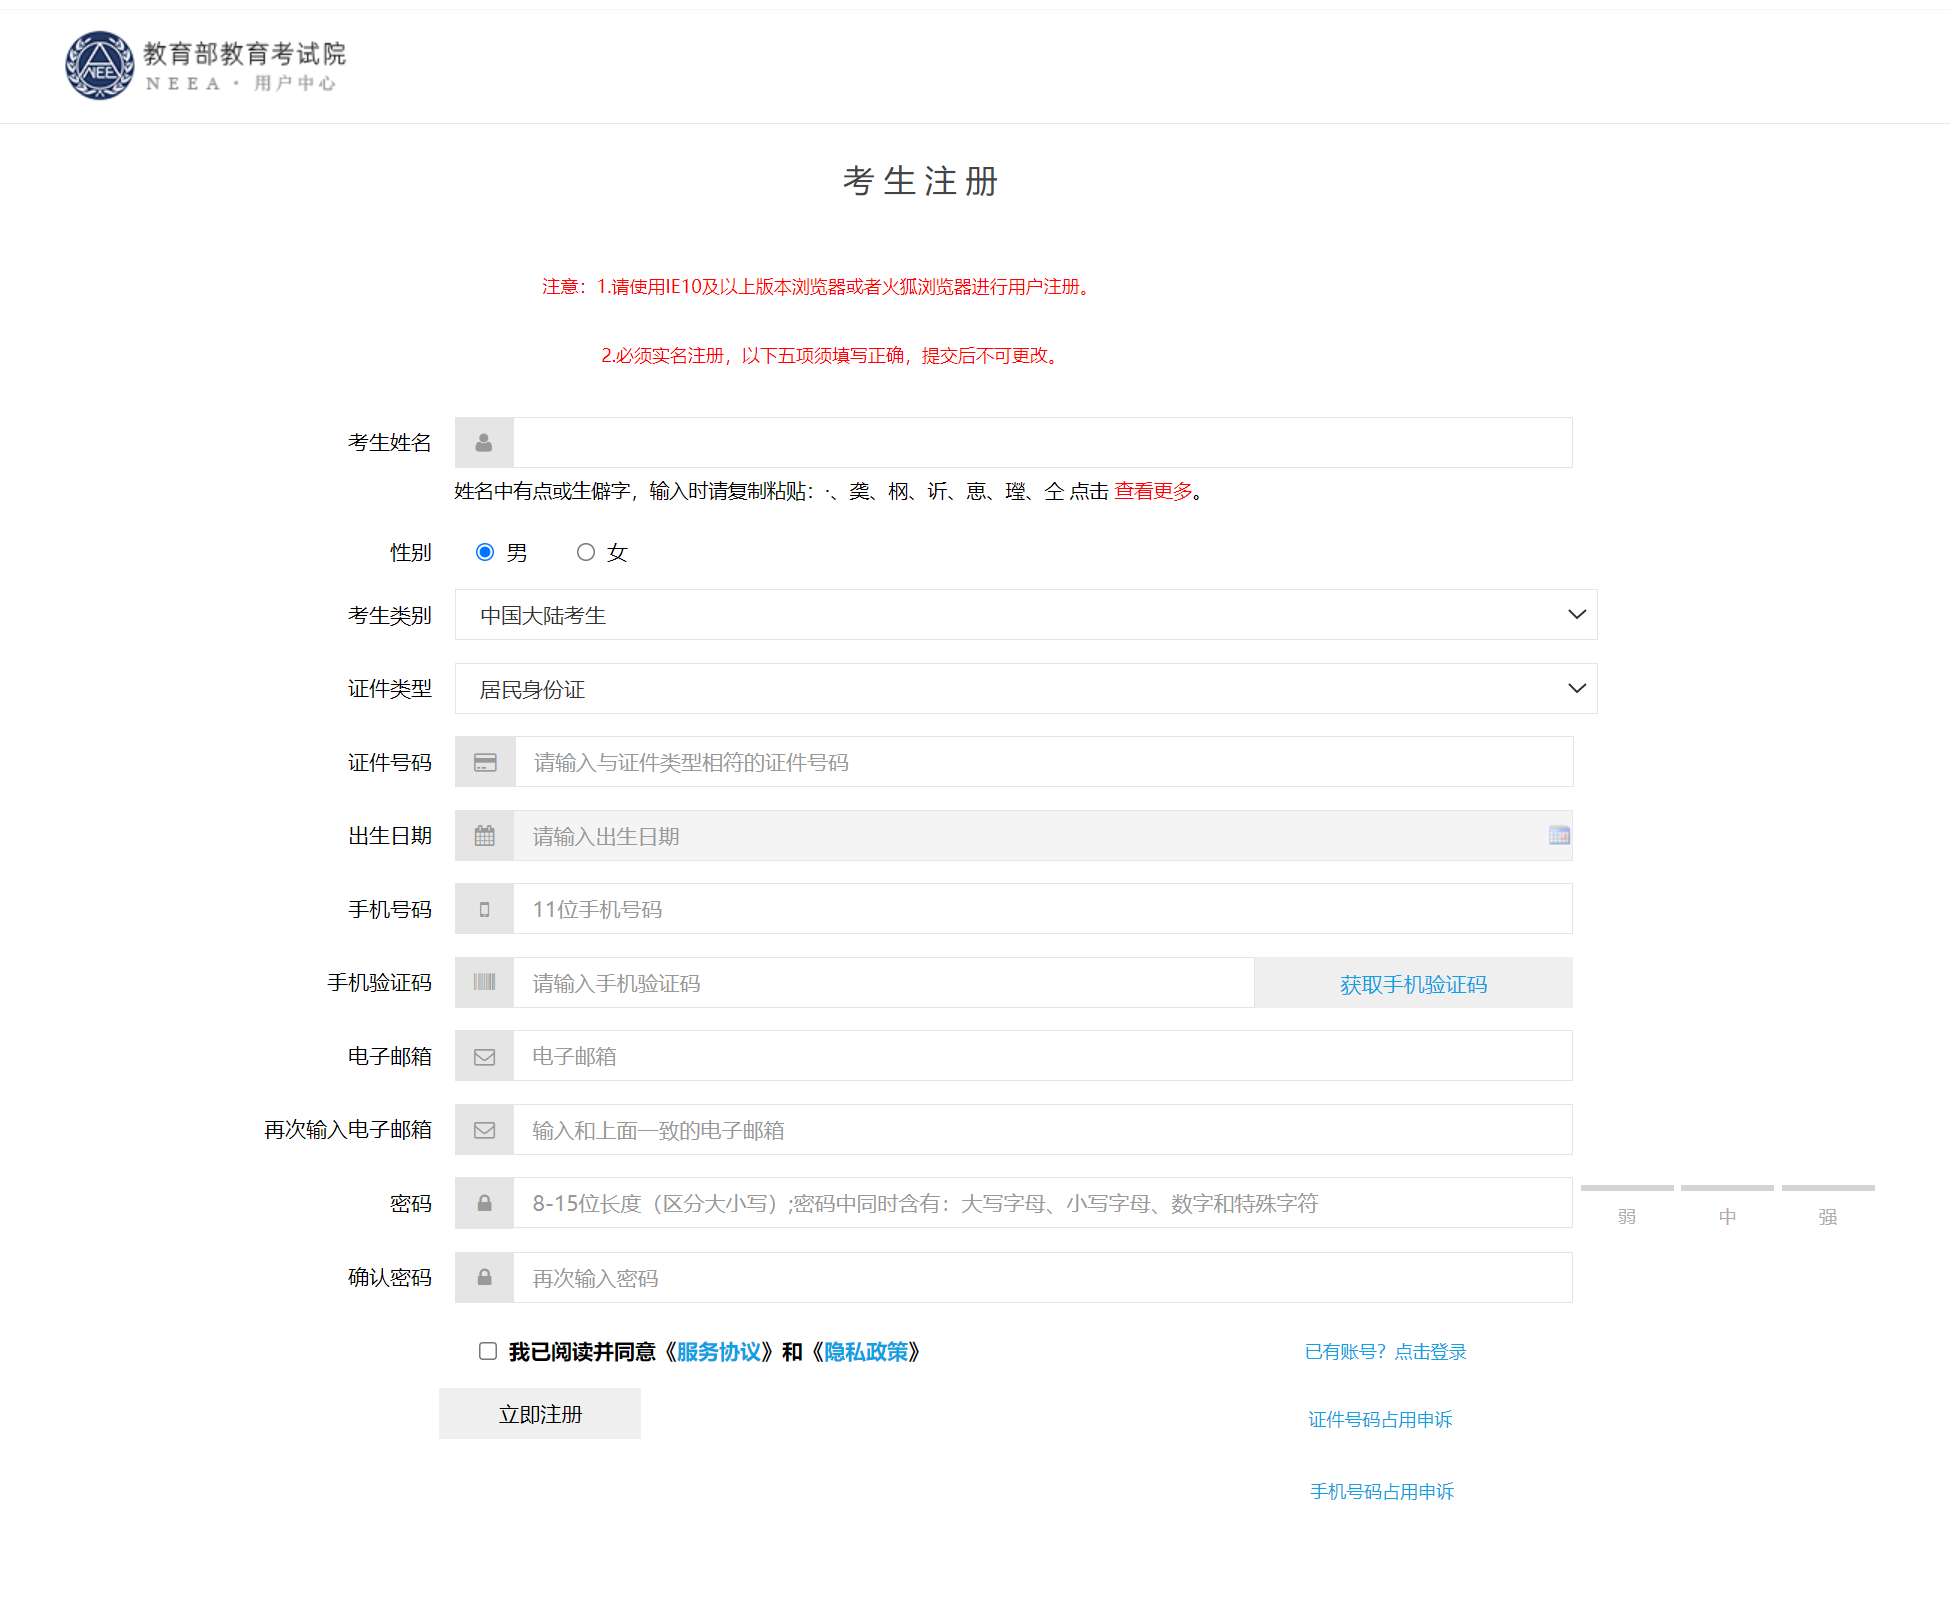This screenshot has height=1617, width=1950.
Task: Click the ID card icon for 证件号码
Action: coord(485,763)
